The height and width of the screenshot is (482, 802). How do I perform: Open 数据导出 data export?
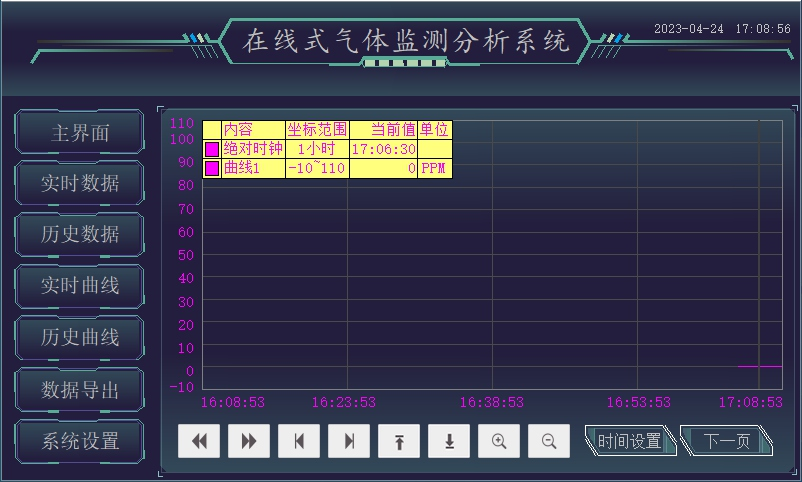80,389
